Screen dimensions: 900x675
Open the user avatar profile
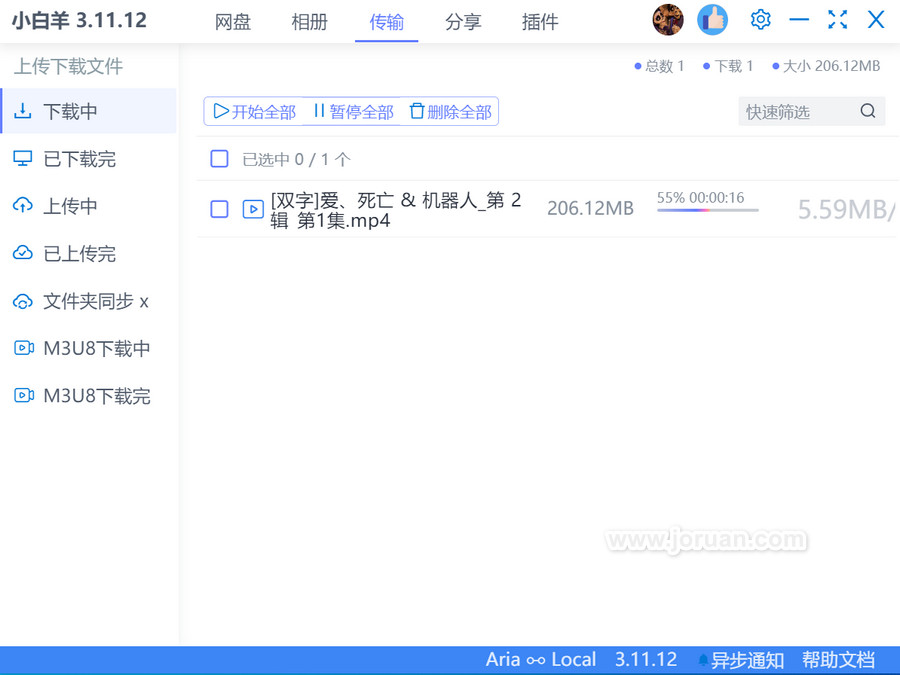click(668, 20)
